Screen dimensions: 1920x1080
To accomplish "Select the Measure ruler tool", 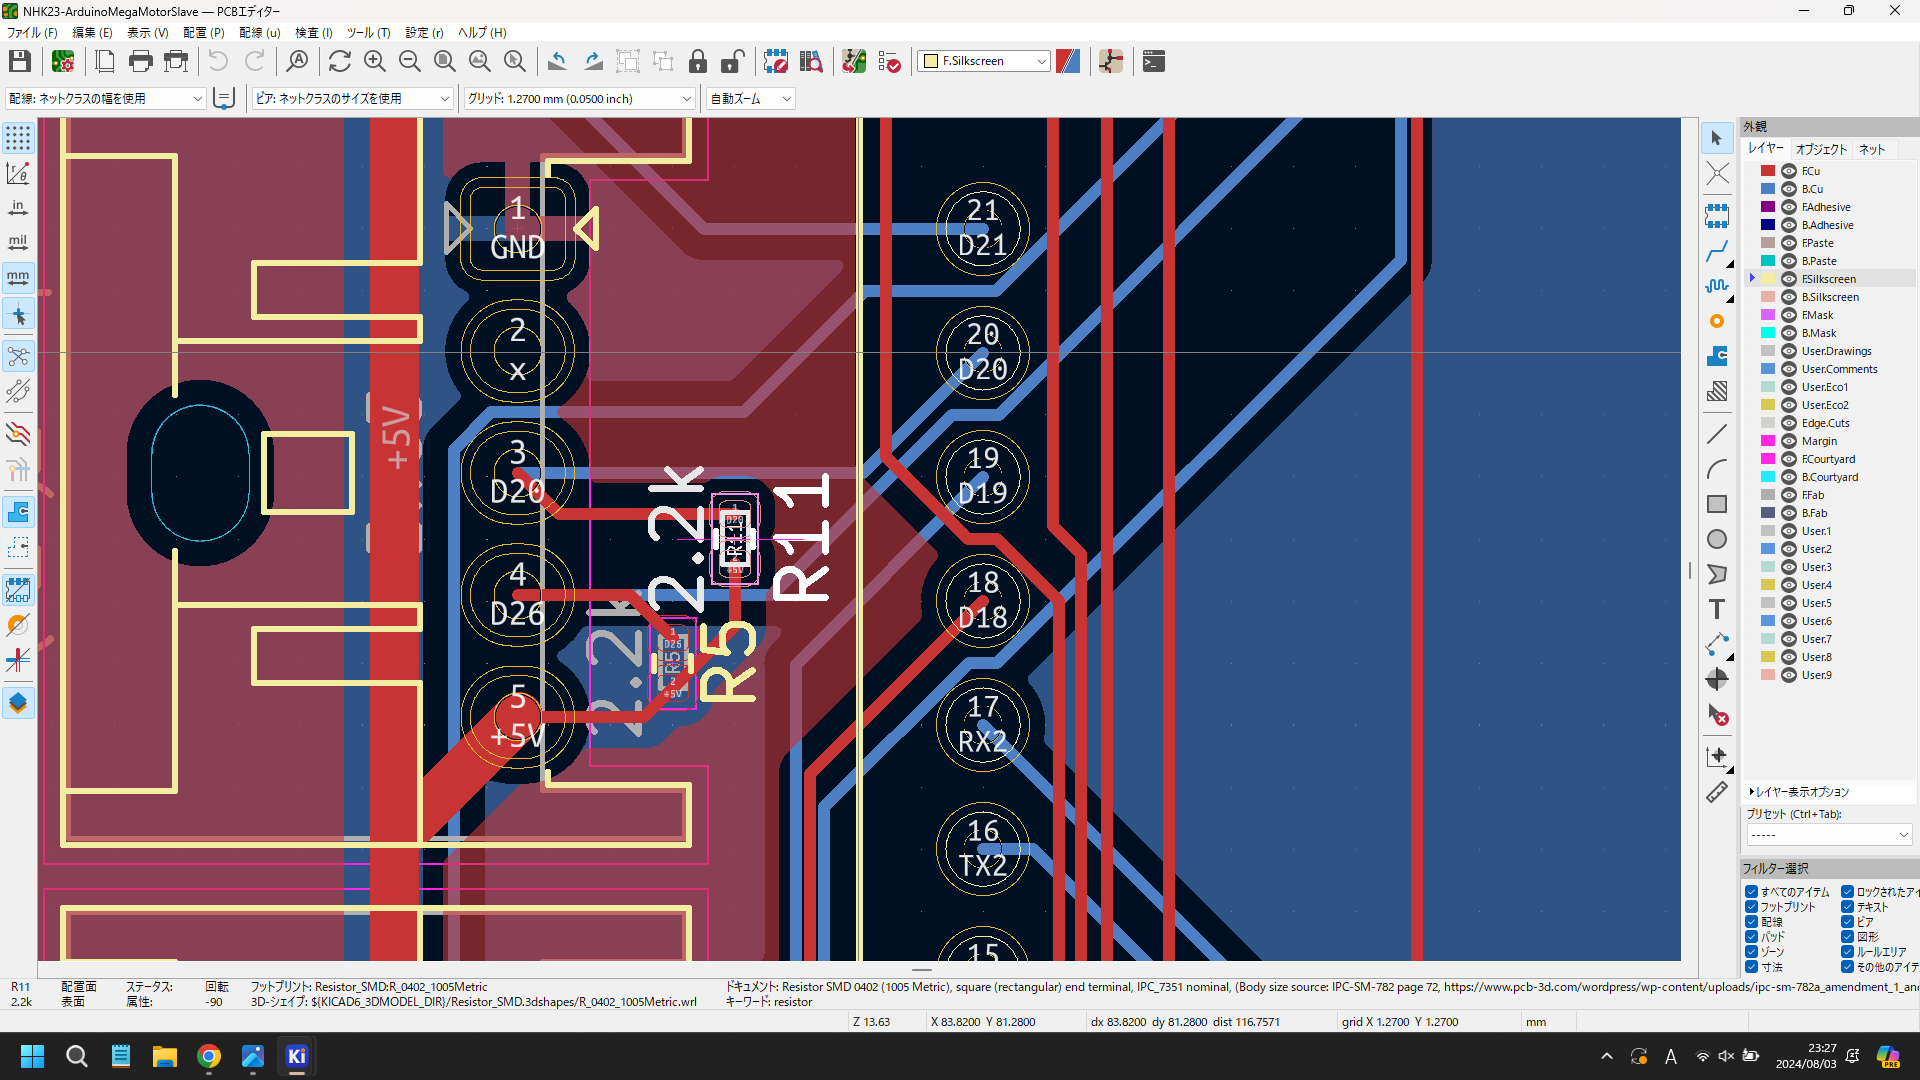I will 1717,792.
